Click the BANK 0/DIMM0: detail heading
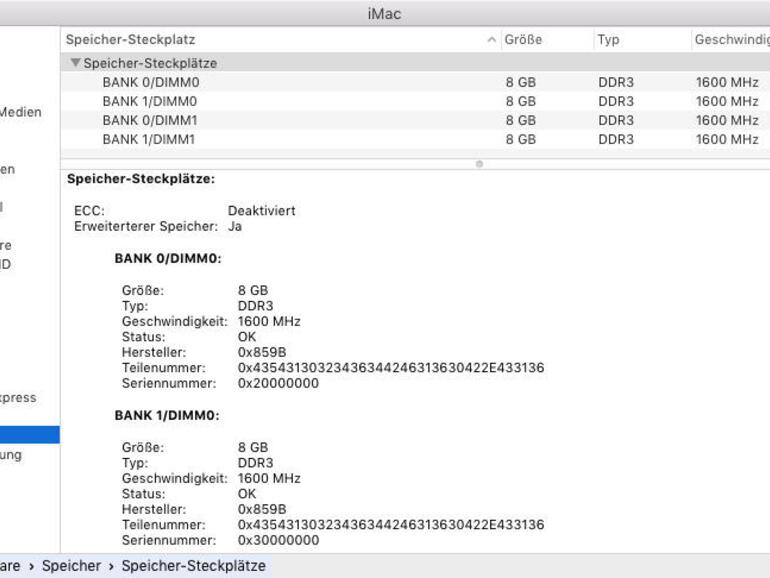Viewport: 770px width, 578px height. click(x=168, y=258)
